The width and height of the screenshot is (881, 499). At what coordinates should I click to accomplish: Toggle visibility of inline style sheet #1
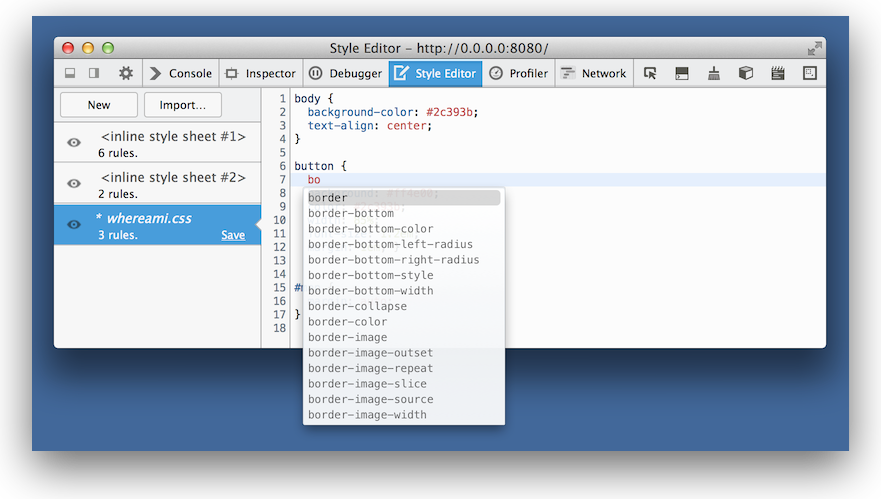pos(74,143)
